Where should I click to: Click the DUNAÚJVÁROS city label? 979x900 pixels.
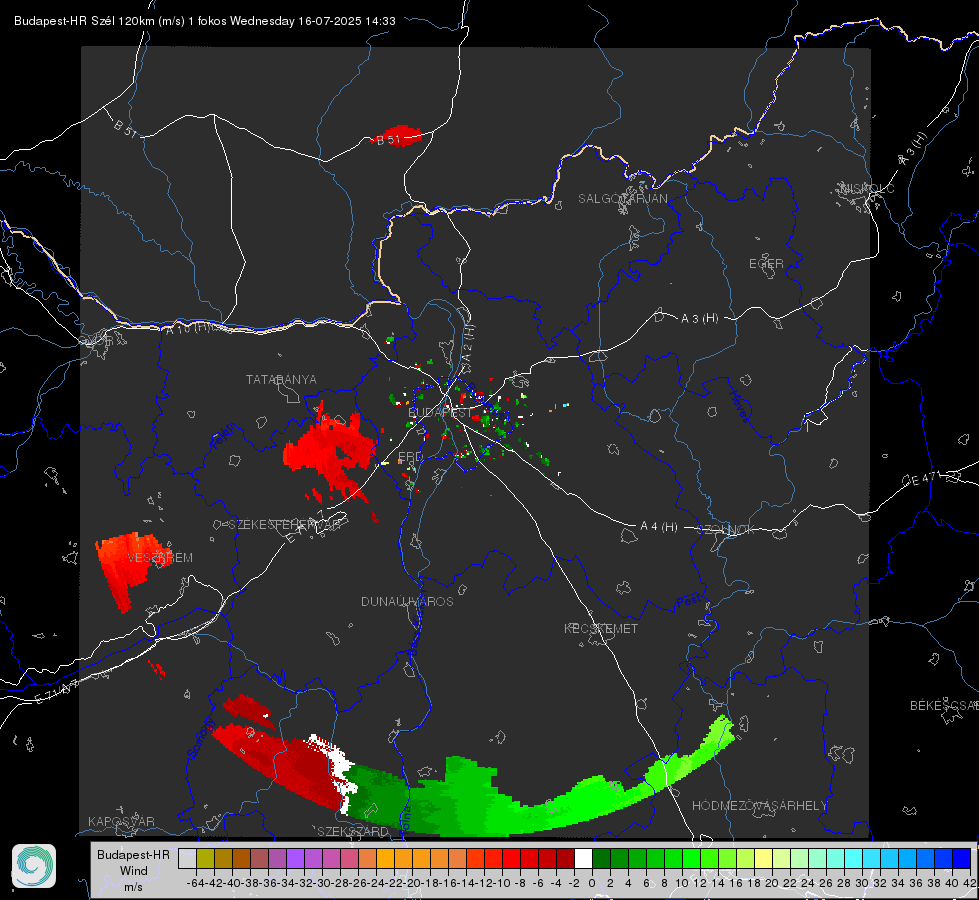tap(407, 601)
